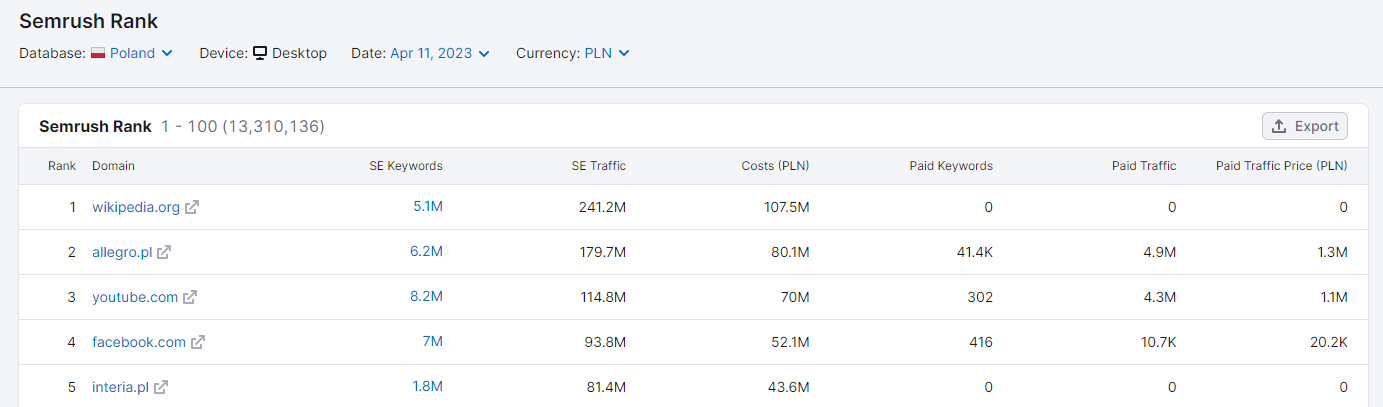
Task: Select the 114.8M SE Traffic value
Action: (604, 297)
